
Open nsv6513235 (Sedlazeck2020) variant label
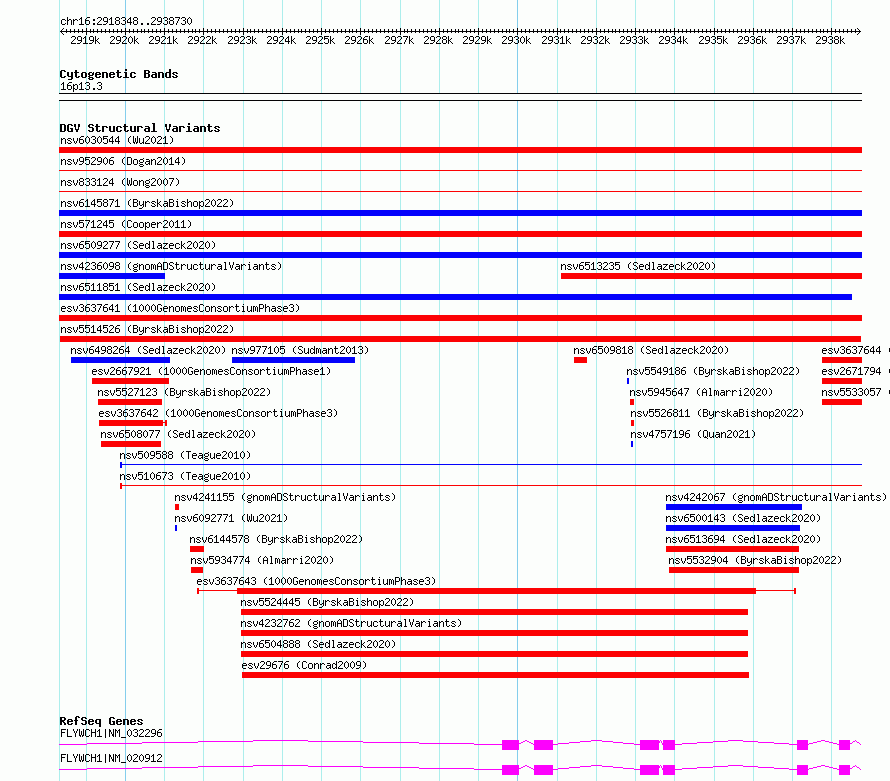pyautogui.click(x=638, y=266)
